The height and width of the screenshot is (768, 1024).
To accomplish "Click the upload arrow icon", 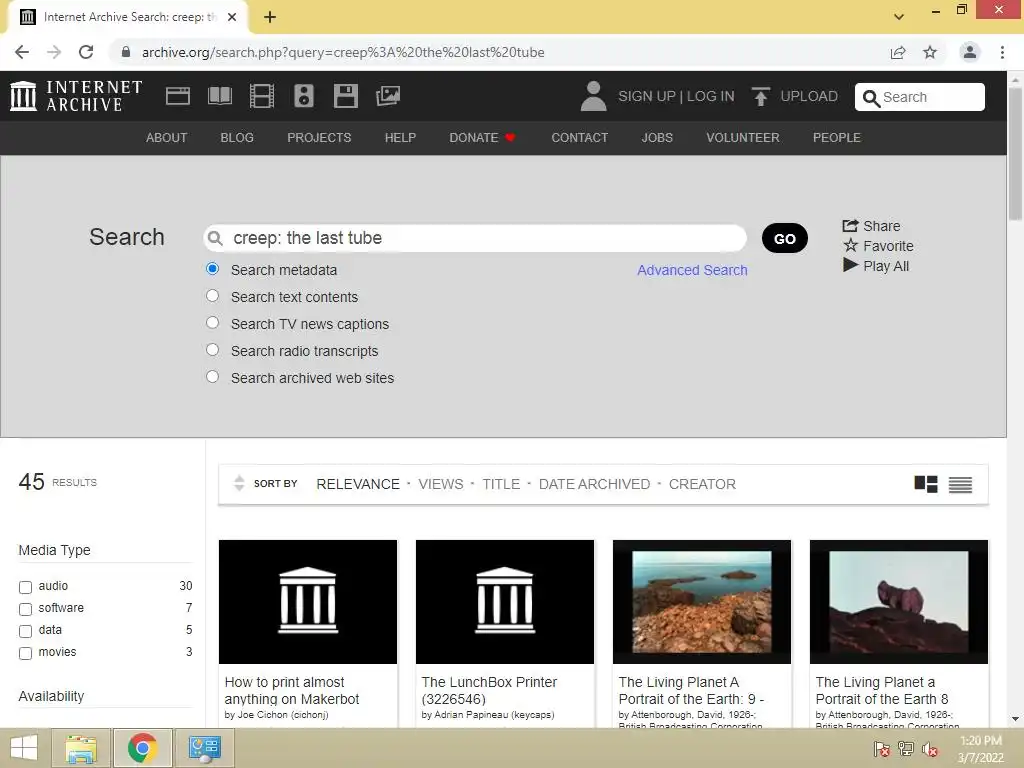I will pyautogui.click(x=760, y=96).
